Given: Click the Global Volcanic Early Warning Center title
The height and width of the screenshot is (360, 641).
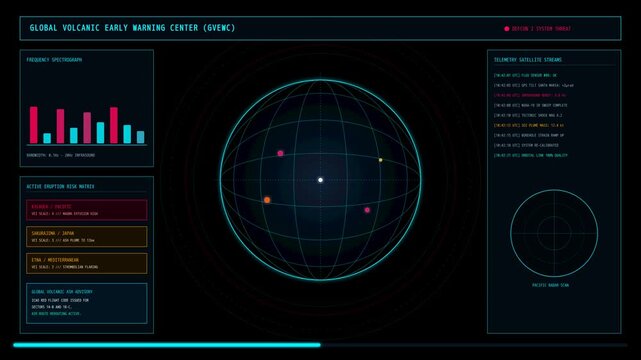Looking at the screenshot, I should click(132, 28).
